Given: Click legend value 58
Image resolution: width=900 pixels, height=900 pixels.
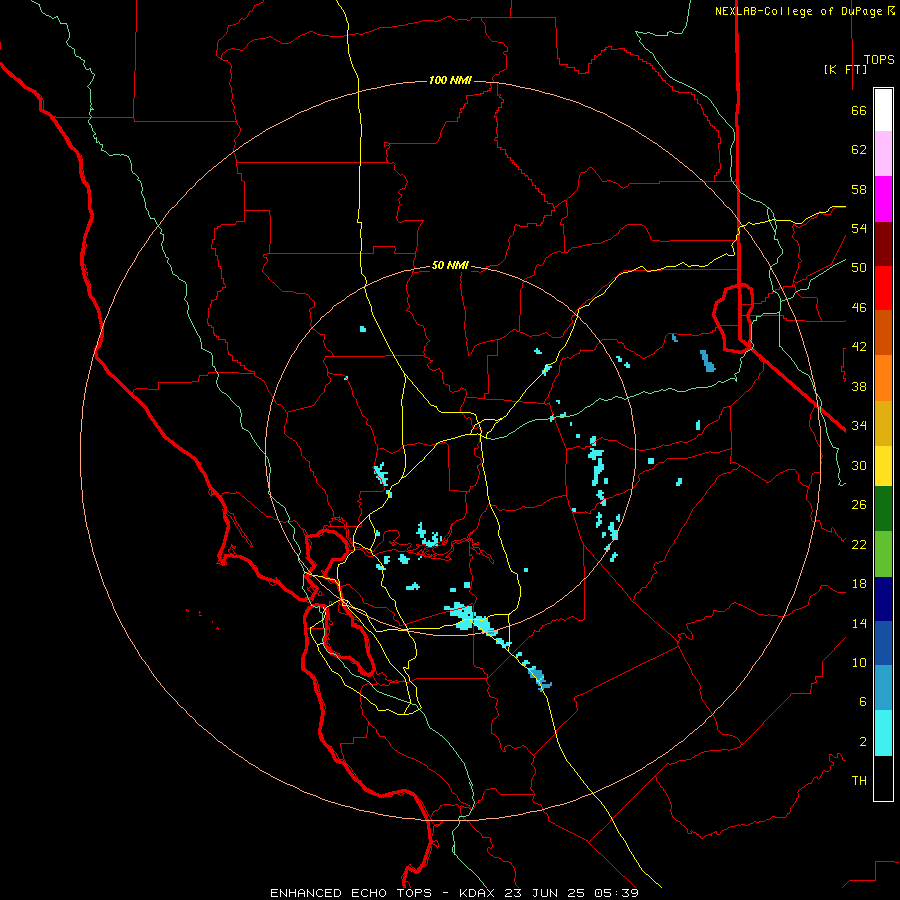Looking at the screenshot, I should point(859,189).
